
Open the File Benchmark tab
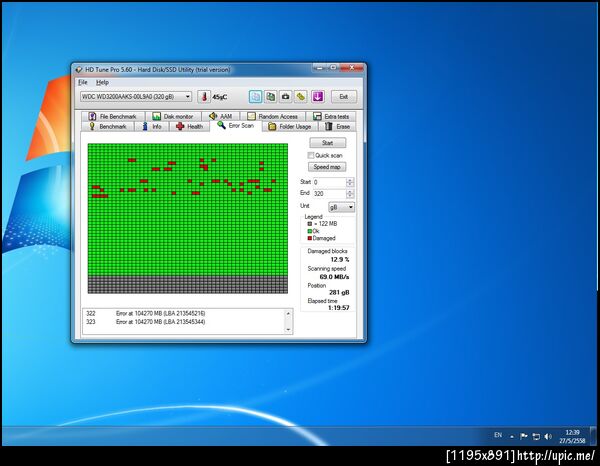(112, 116)
